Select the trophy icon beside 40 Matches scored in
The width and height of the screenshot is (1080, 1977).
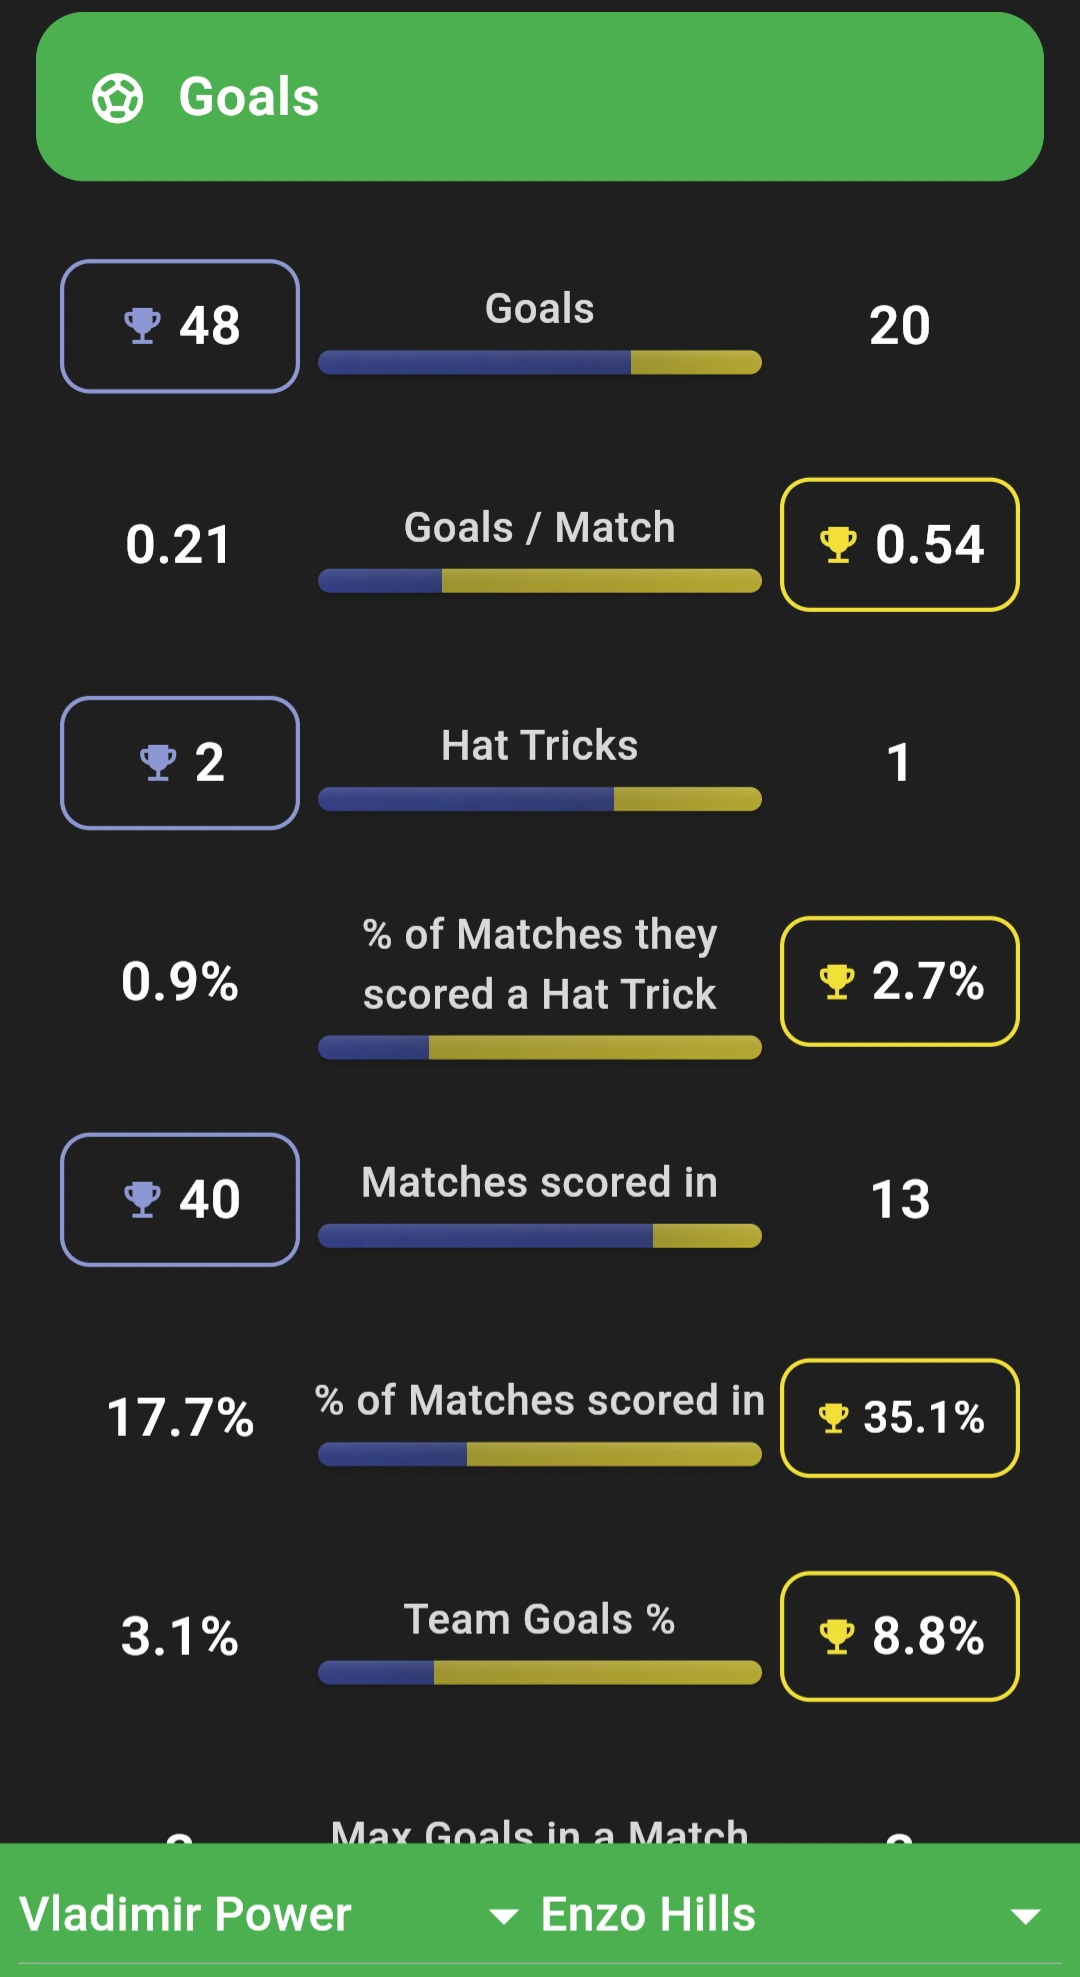point(142,1199)
